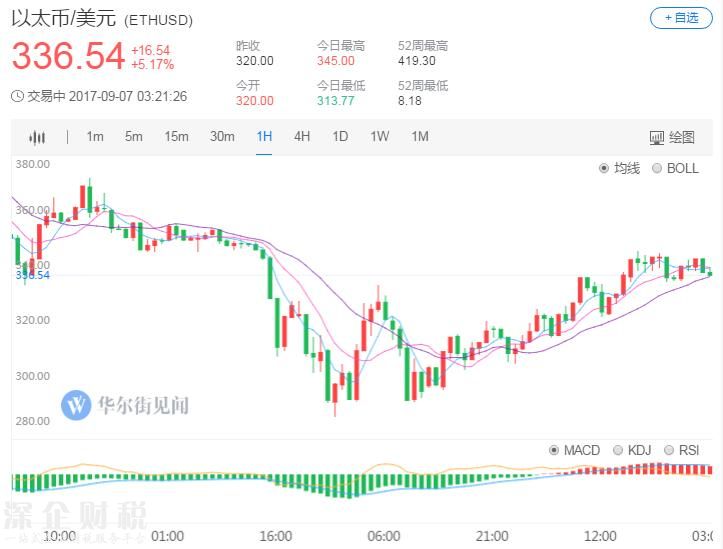
Task: Click the (ETHUSD) ticker symbol
Action: pos(159,20)
